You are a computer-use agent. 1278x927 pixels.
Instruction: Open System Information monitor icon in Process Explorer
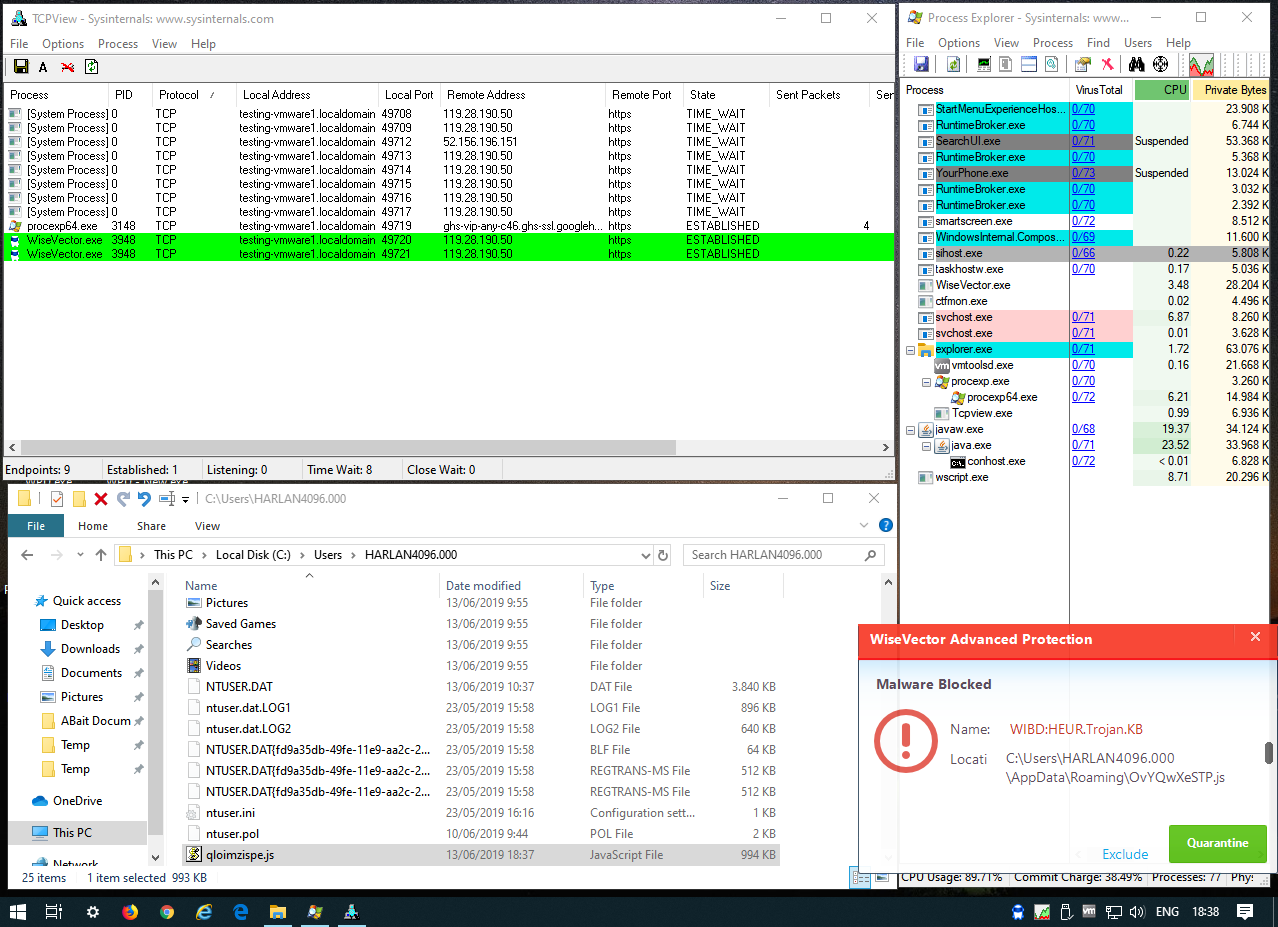[x=984, y=65]
